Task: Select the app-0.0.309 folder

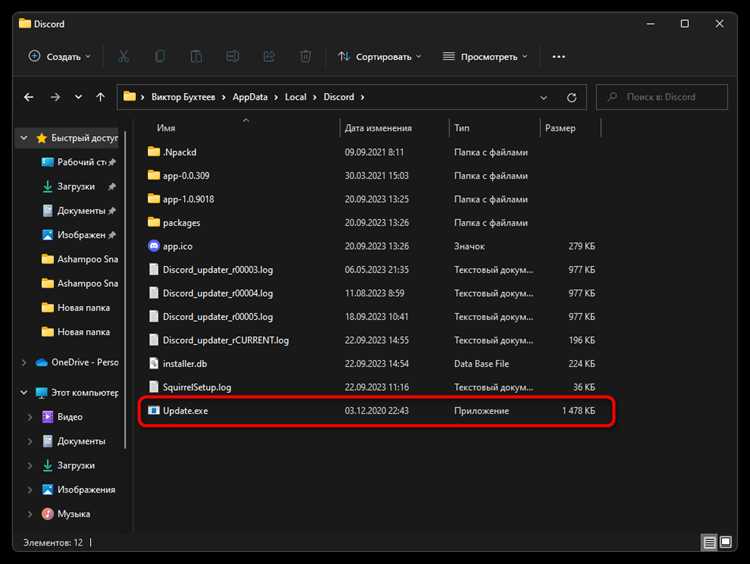Action: [186, 176]
